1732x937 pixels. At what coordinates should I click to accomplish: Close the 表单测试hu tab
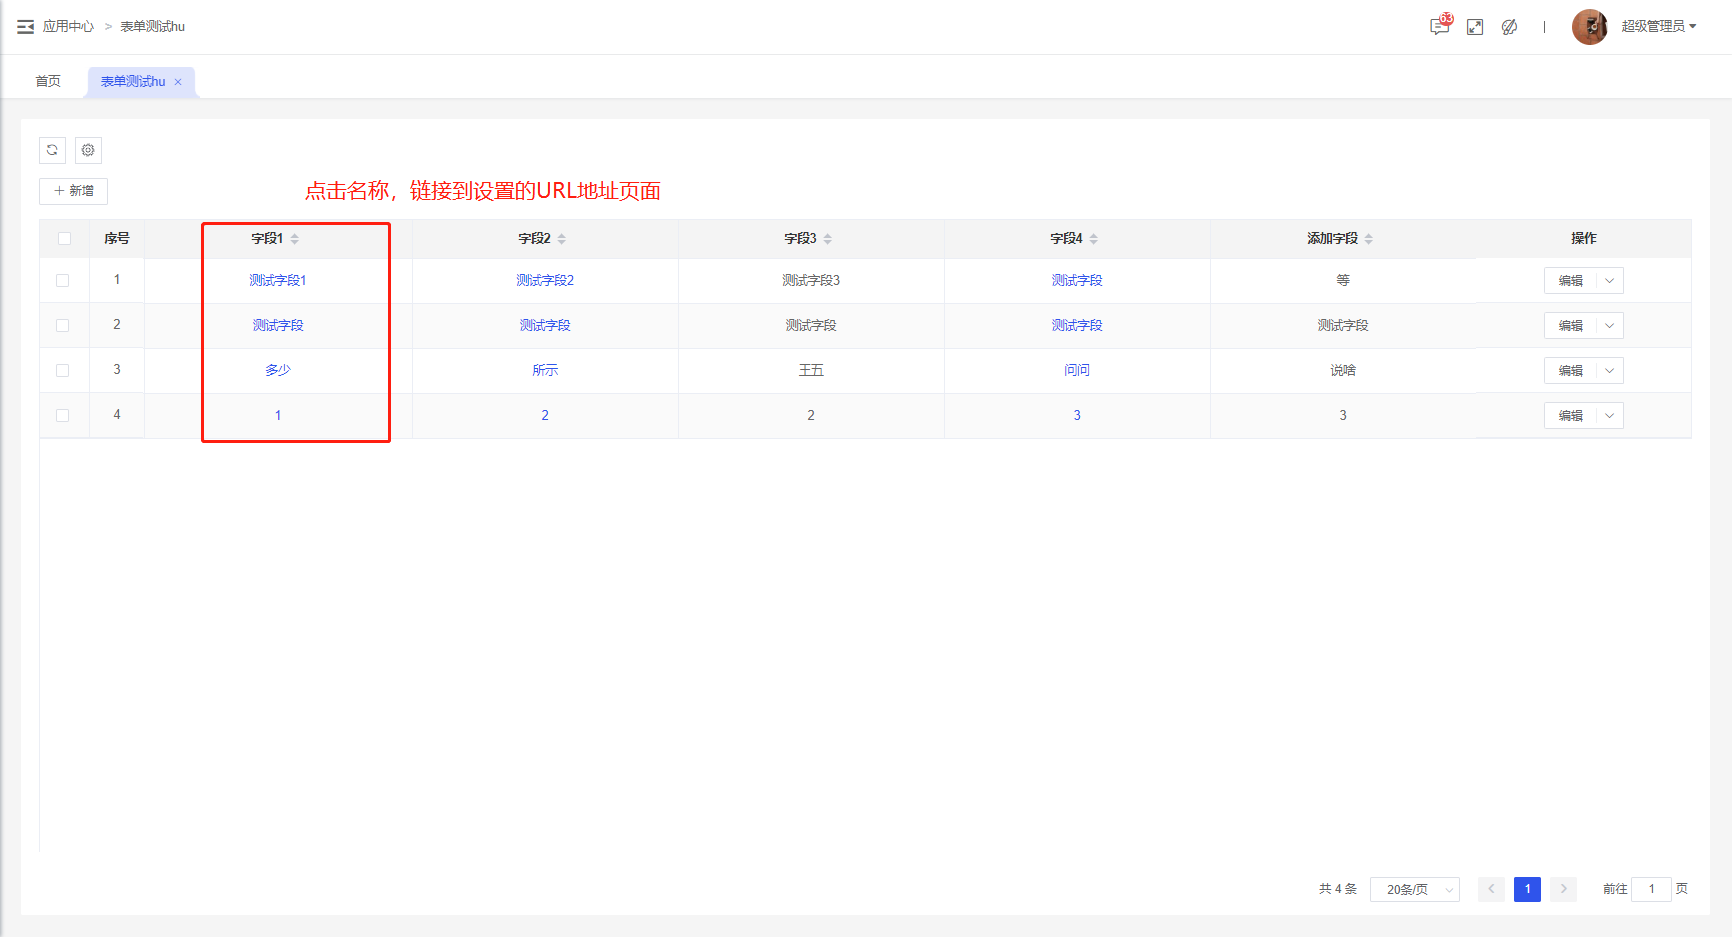tap(178, 82)
